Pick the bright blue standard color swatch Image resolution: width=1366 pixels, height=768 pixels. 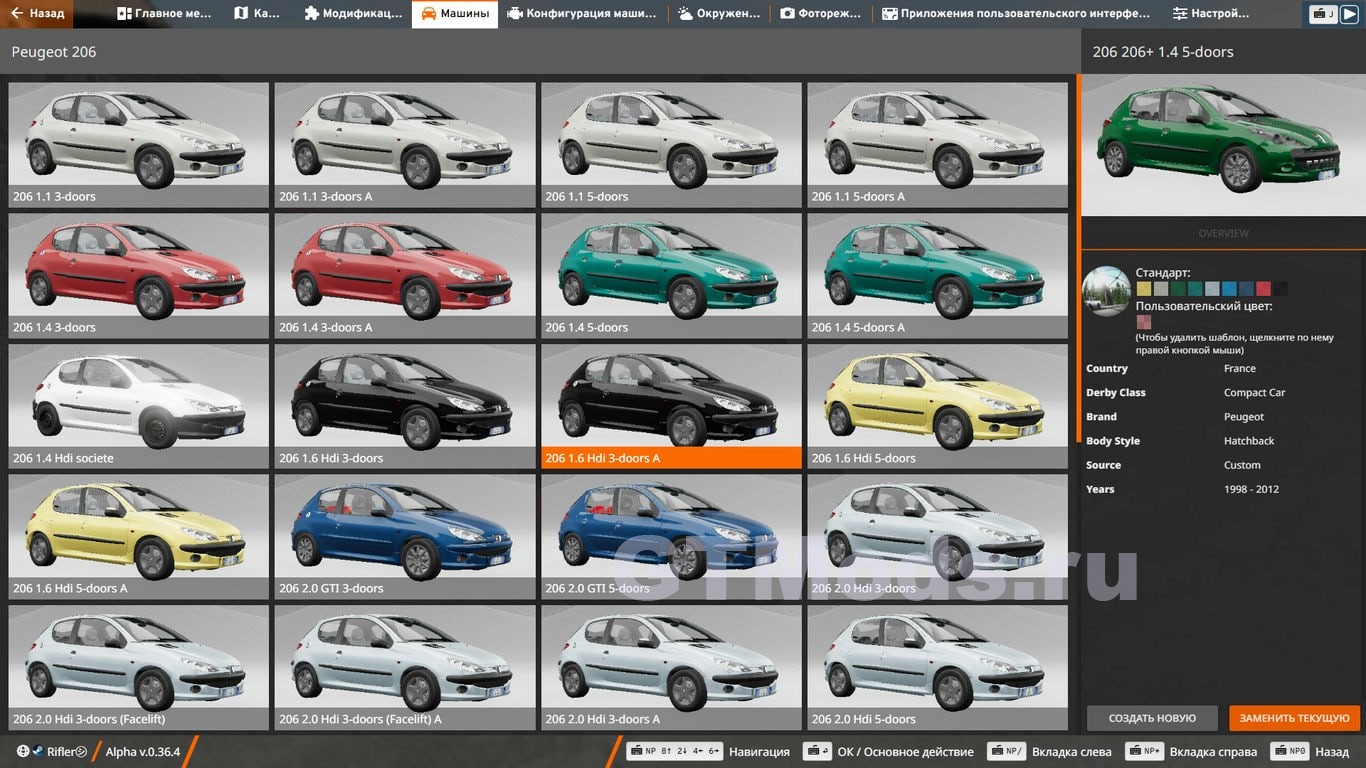[1229, 289]
